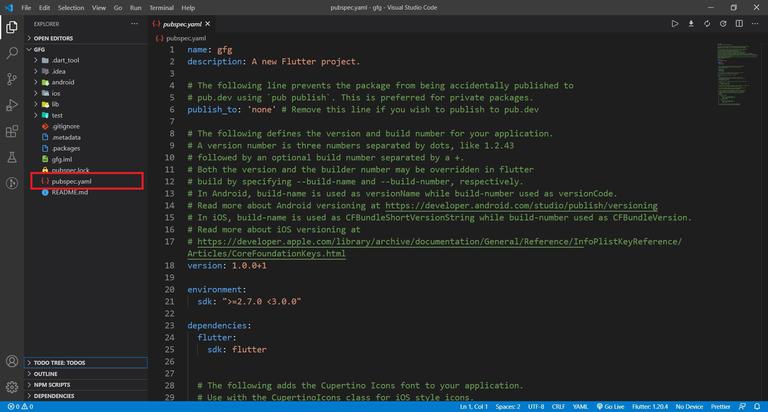Click the Run play icon in editor toolbar
The image size is (768, 412).
click(x=674, y=24)
